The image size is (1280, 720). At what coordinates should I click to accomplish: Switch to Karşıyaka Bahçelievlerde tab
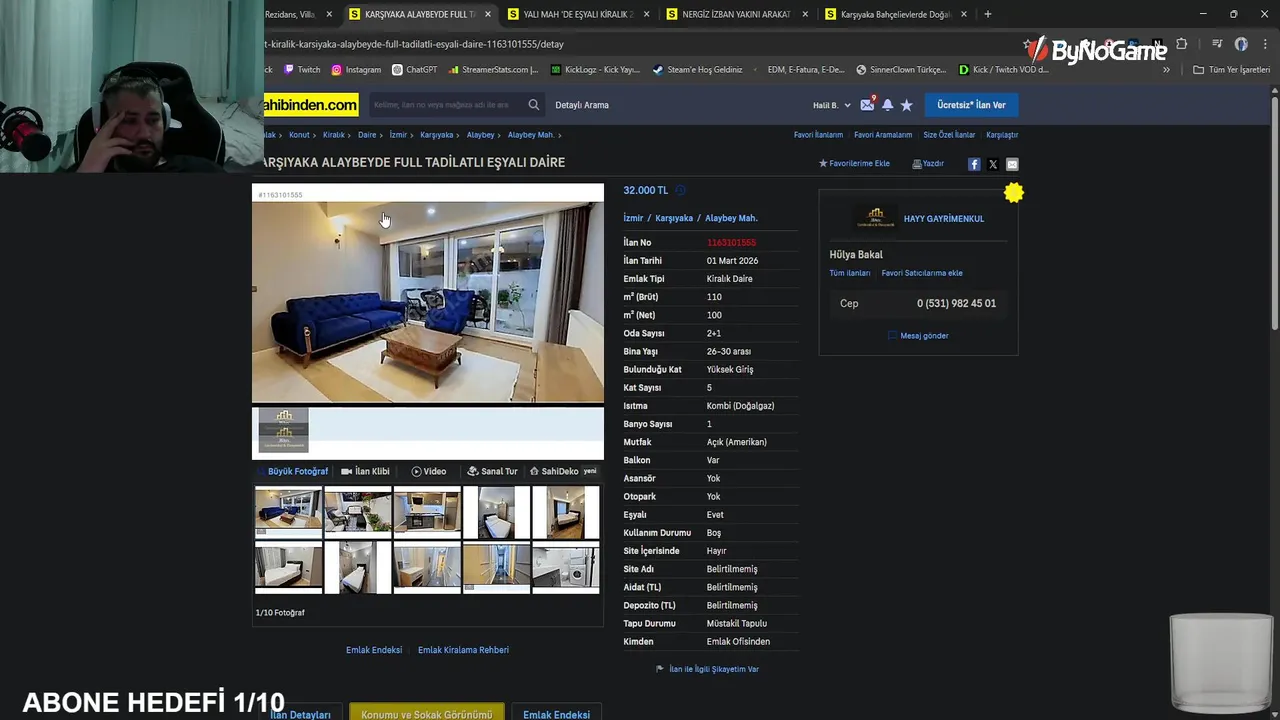click(x=895, y=14)
